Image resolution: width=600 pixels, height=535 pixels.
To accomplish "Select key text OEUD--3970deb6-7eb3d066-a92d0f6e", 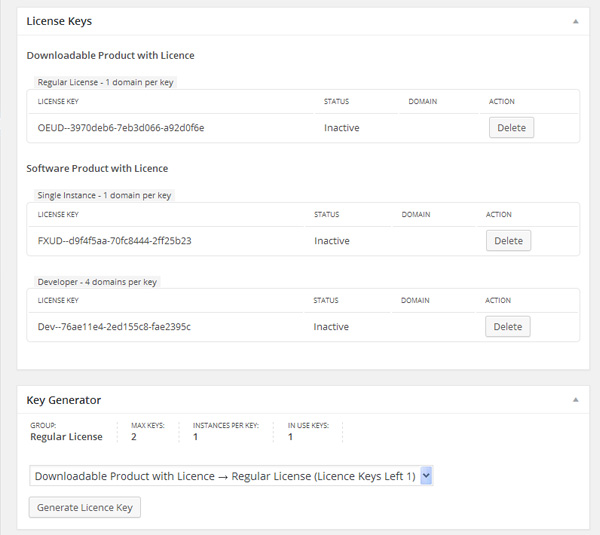I will [121, 128].
